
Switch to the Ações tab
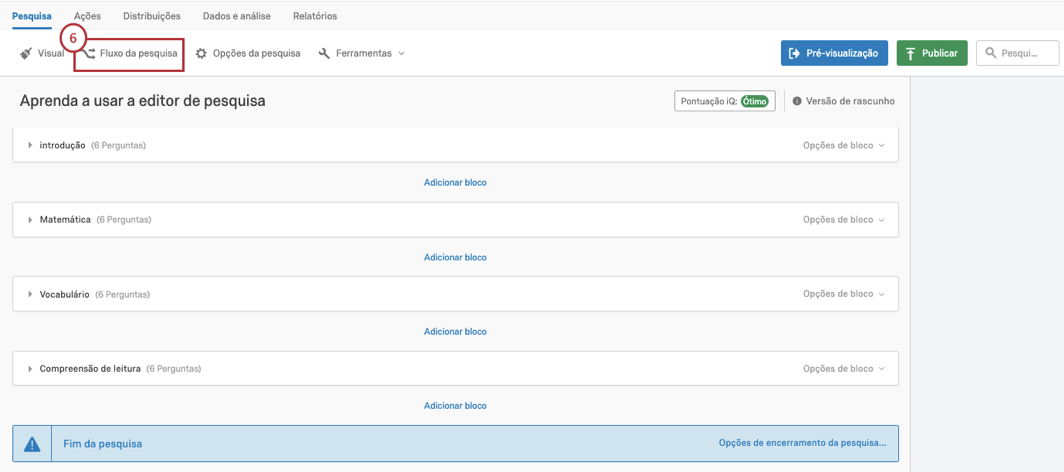pos(87,16)
